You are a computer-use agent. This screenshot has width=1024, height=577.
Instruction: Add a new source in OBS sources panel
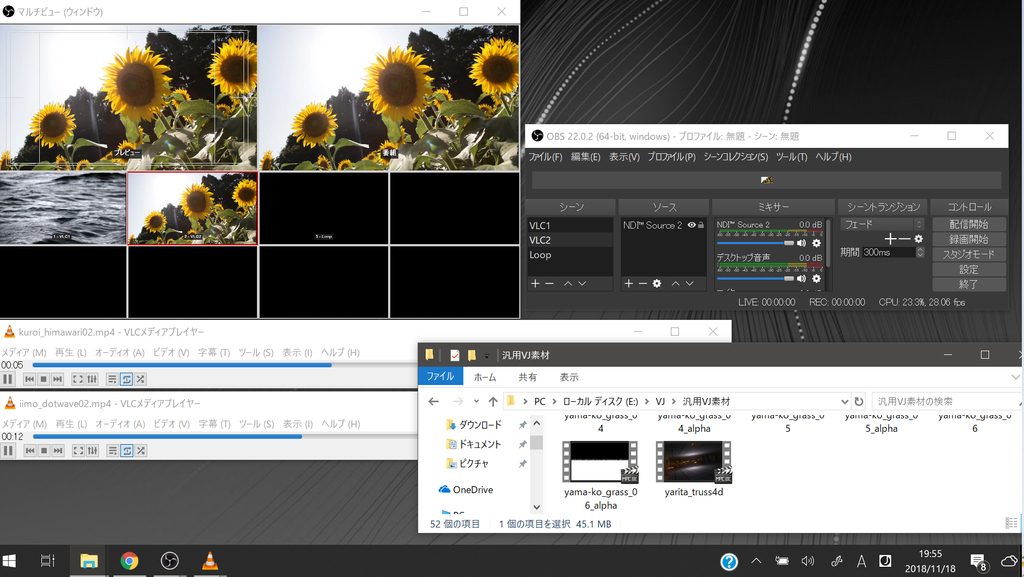click(629, 283)
